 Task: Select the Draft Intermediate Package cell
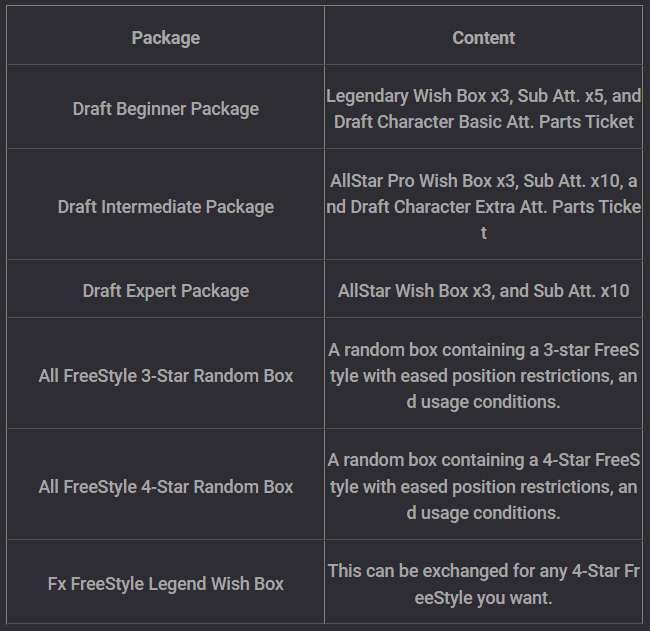166,207
